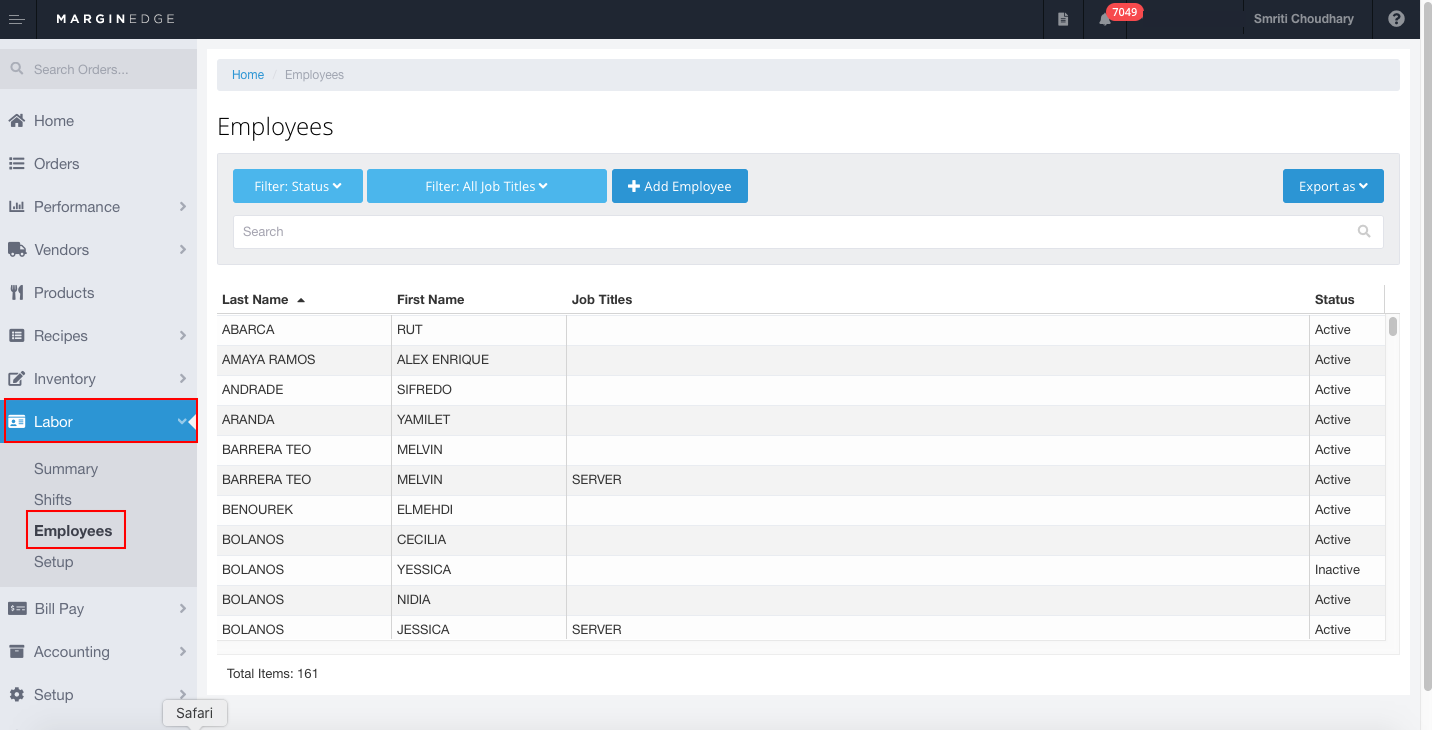Click the Bill Pay money icon
The height and width of the screenshot is (730, 1432).
(16, 608)
